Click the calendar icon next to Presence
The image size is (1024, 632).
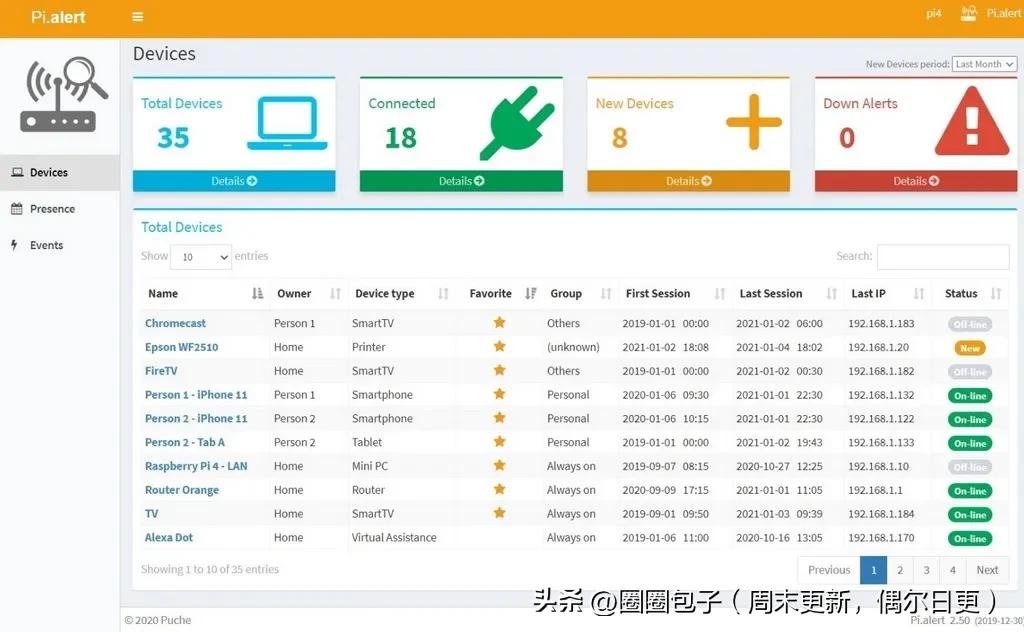[17, 209]
